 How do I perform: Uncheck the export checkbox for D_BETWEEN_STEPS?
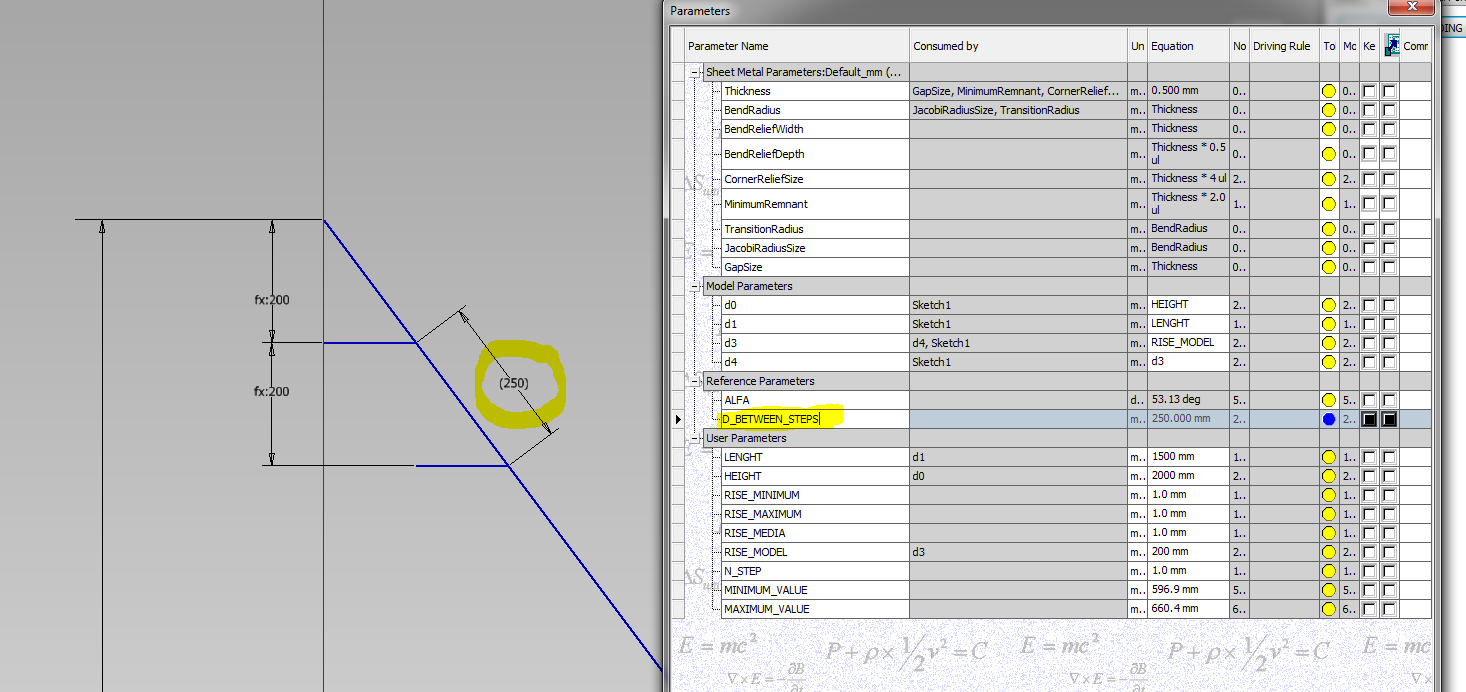point(1388,418)
